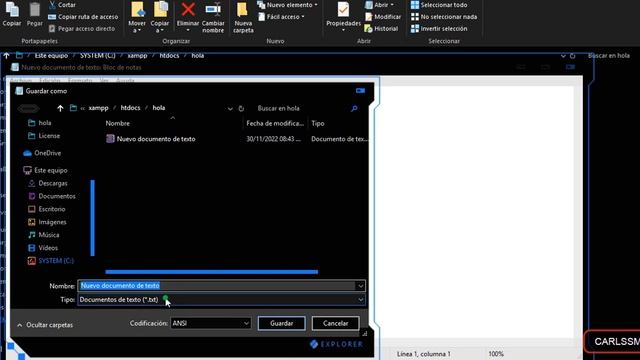Click the Buscar en hola field in Explorer
Image resolution: width=640 pixels, height=360 pixels.
point(610,56)
